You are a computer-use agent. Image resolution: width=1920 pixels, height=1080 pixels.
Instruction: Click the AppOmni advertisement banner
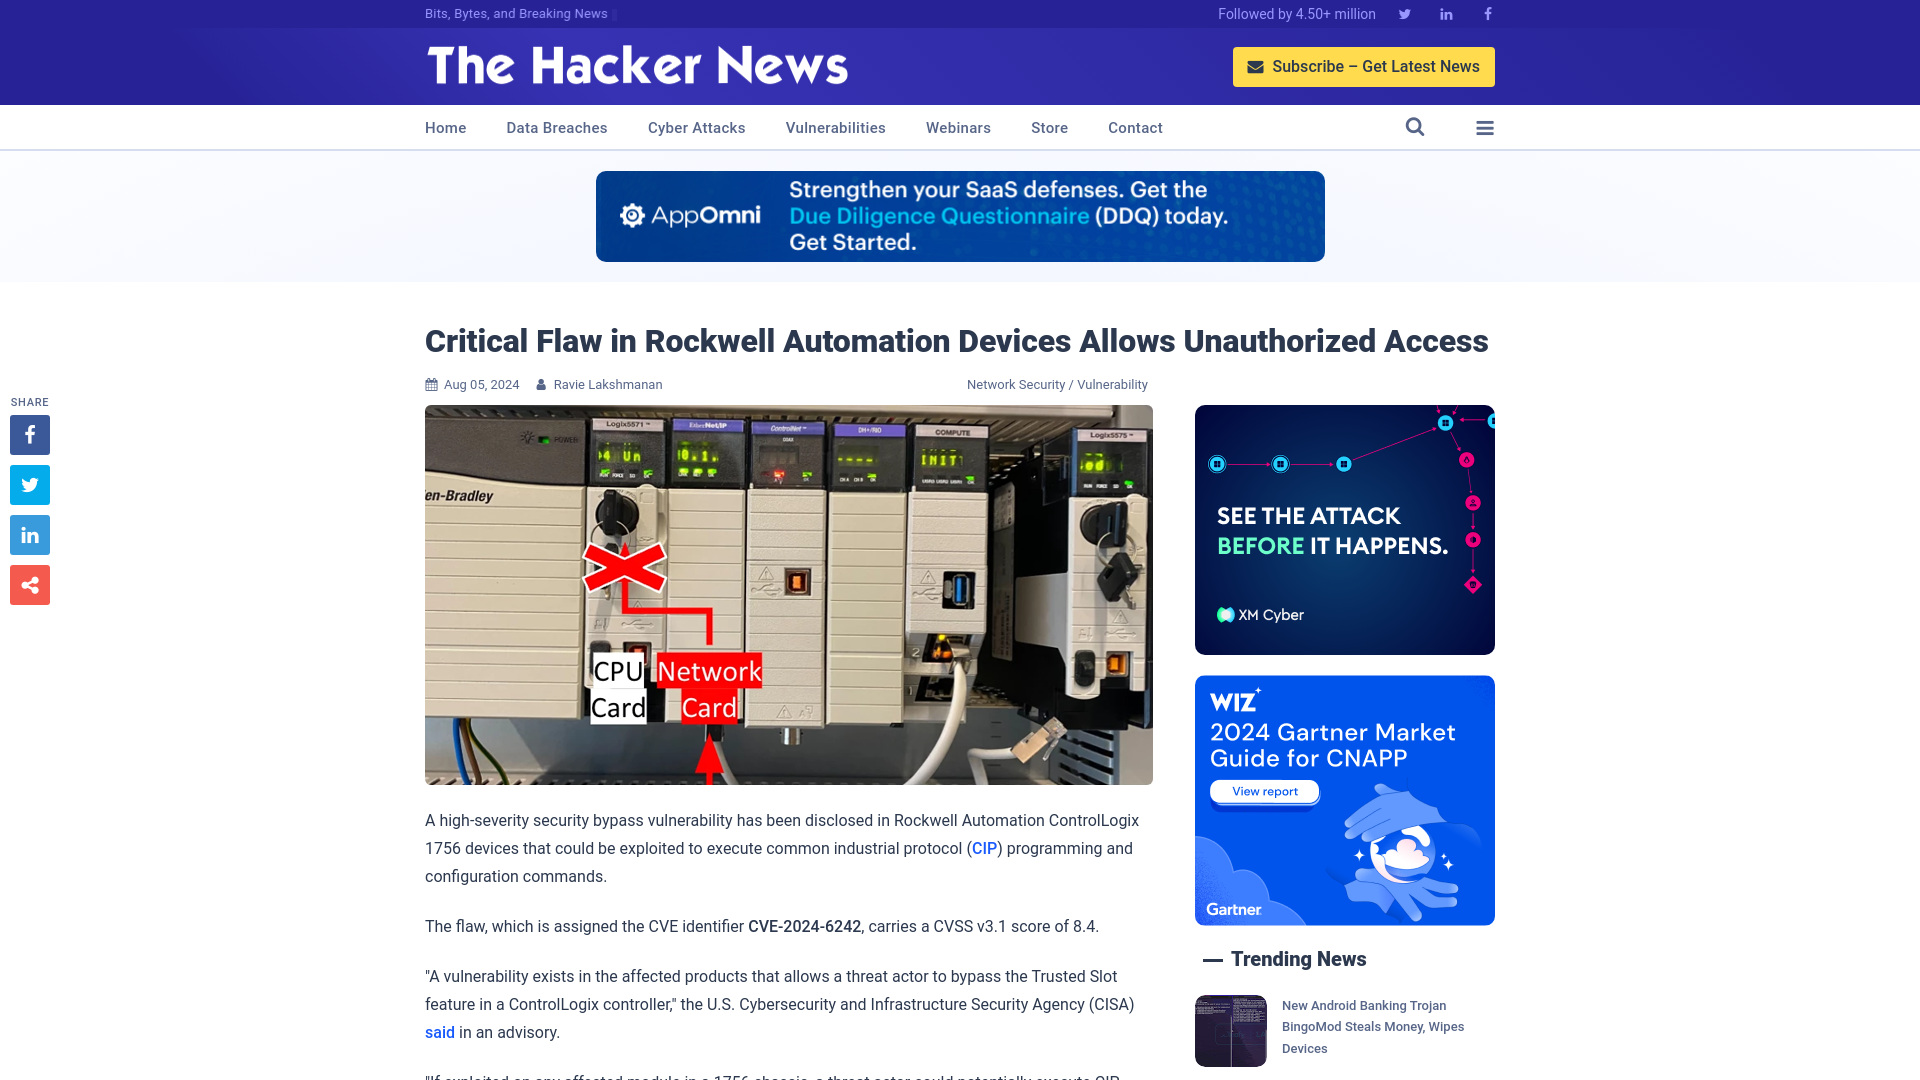960,216
